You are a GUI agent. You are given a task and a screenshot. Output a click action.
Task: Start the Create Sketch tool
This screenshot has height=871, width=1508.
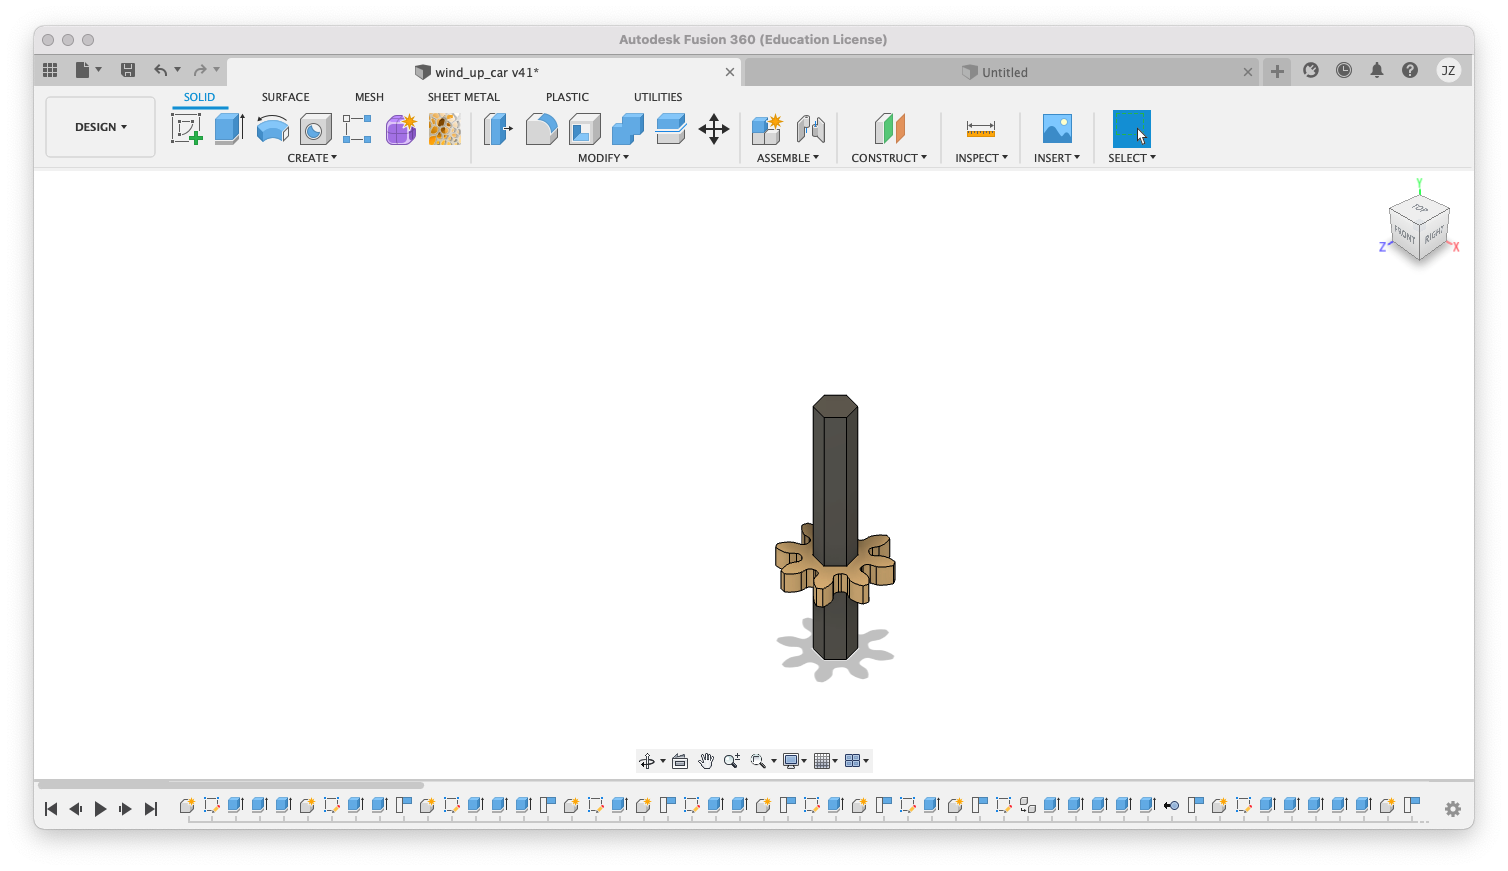(187, 129)
